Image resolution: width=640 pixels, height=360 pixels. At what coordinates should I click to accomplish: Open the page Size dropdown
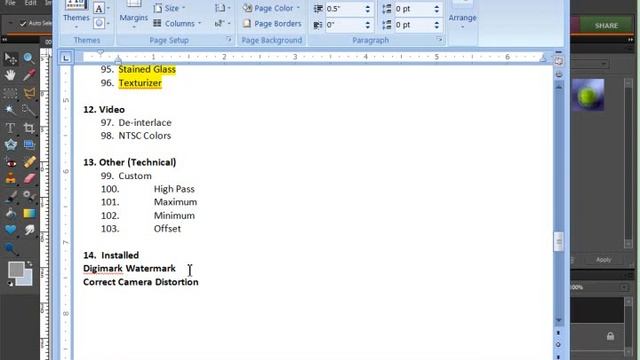[x=169, y=8]
